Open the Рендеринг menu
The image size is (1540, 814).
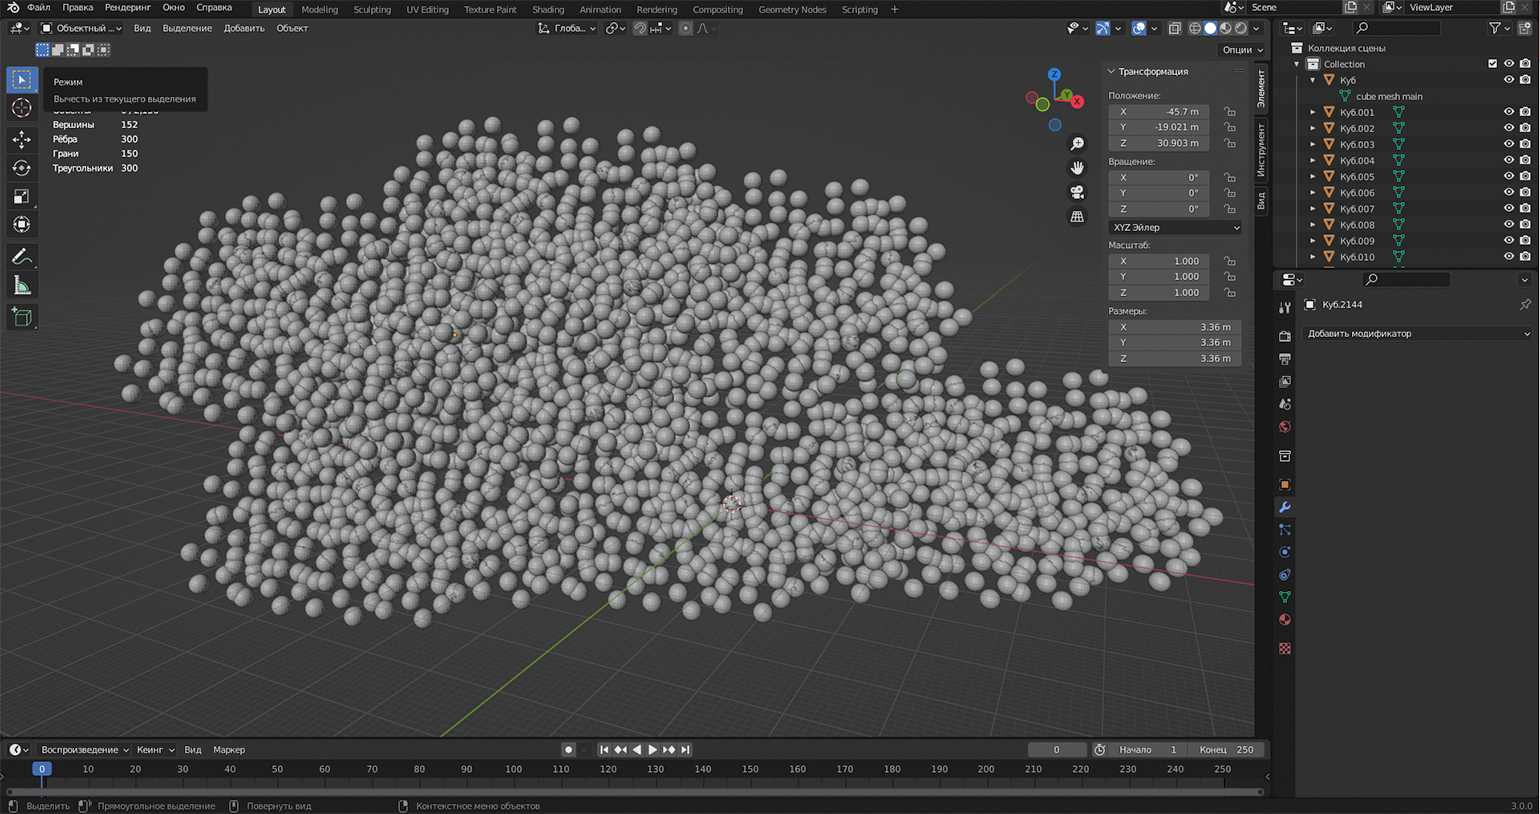pyautogui.click(x=127, y=8)
